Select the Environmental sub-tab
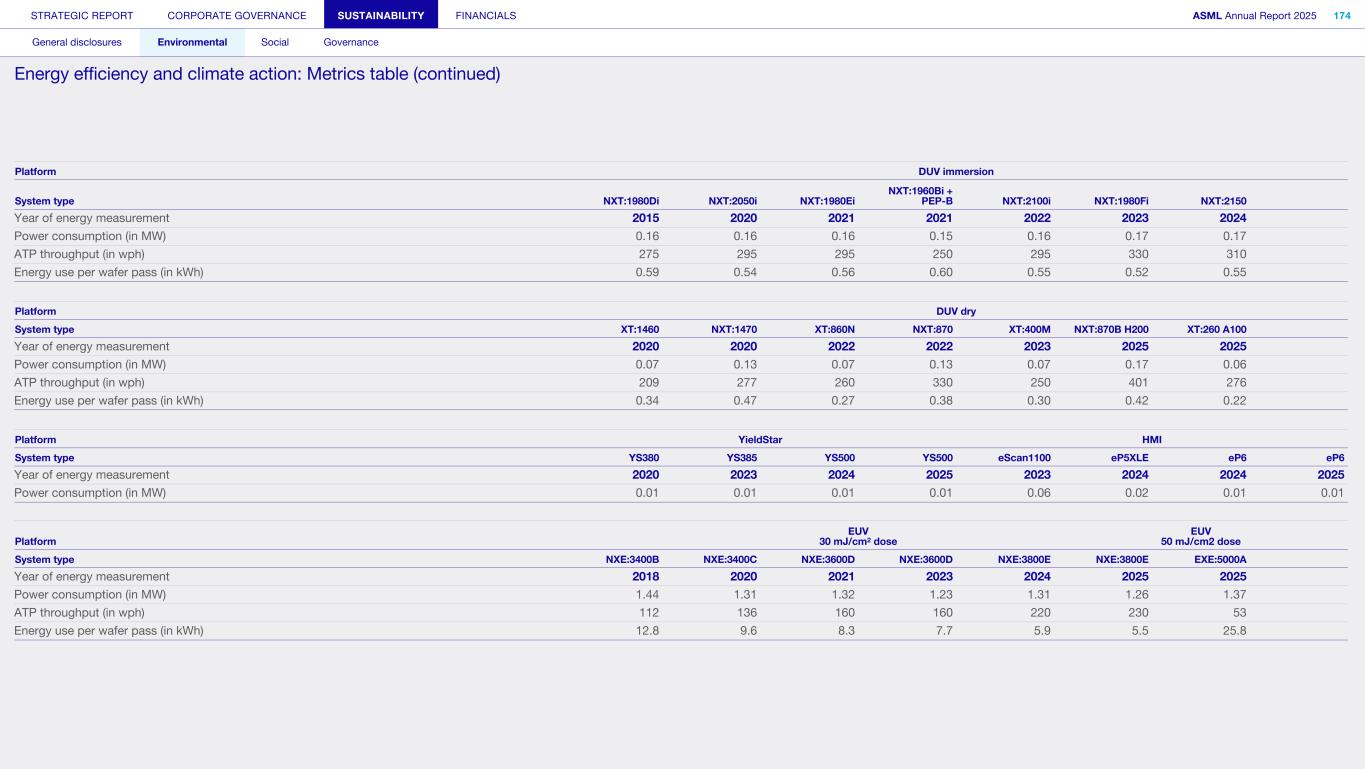Screen dimensions: 1365x769 (x=192, y=42)
